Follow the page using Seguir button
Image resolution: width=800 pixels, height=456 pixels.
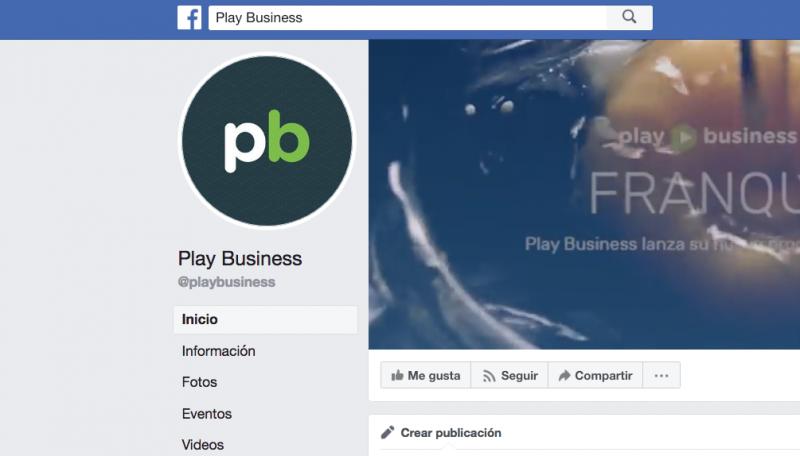(509, 375)
